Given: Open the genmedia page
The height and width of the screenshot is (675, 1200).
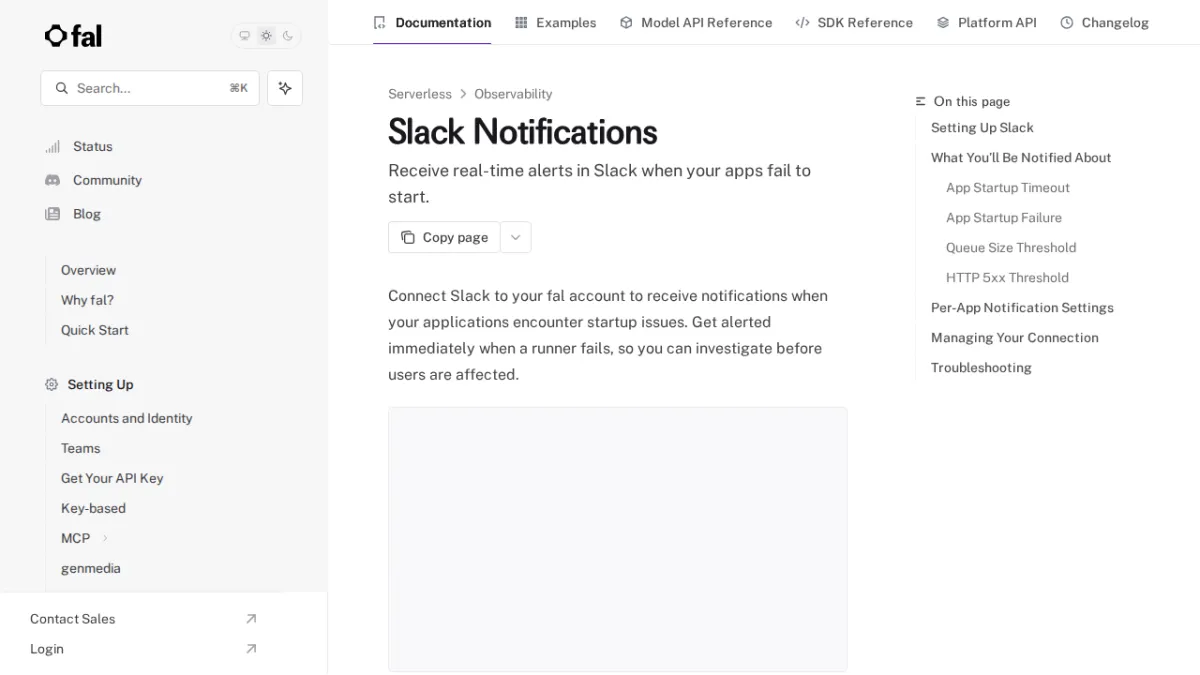Looking at the screenshot, I should point(90,568).
